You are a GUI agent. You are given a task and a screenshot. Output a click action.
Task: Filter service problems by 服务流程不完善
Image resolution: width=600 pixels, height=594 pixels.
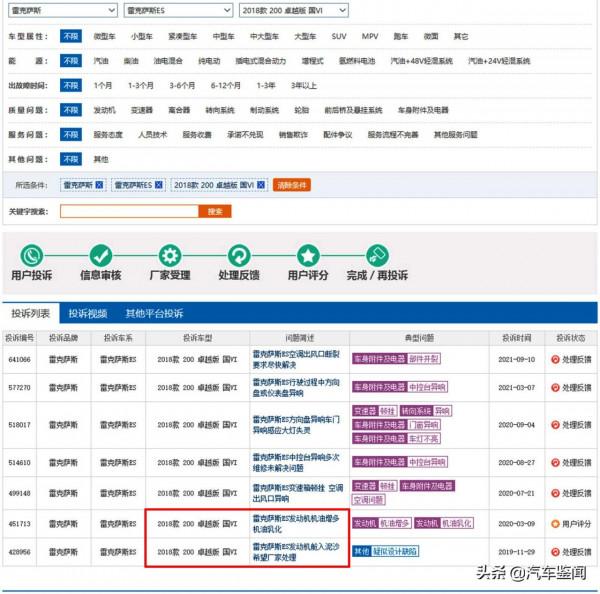click(x=393, y=135)
